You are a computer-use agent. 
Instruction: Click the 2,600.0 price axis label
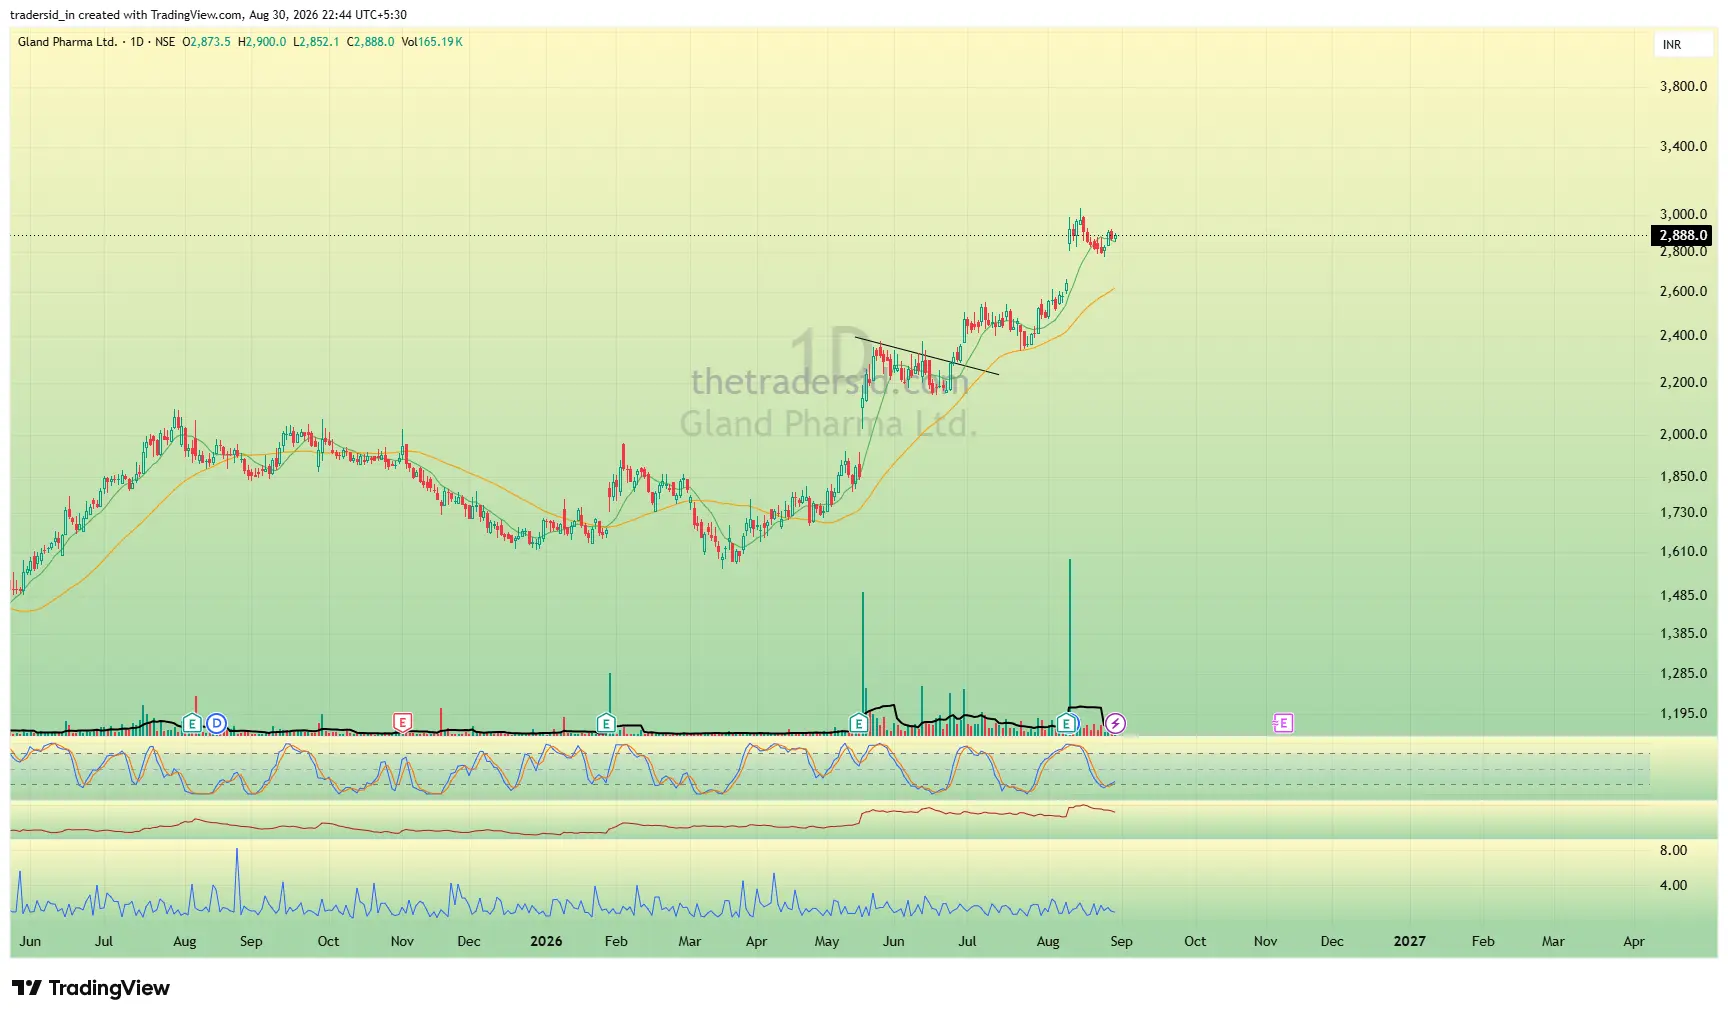pos(1683,291)
